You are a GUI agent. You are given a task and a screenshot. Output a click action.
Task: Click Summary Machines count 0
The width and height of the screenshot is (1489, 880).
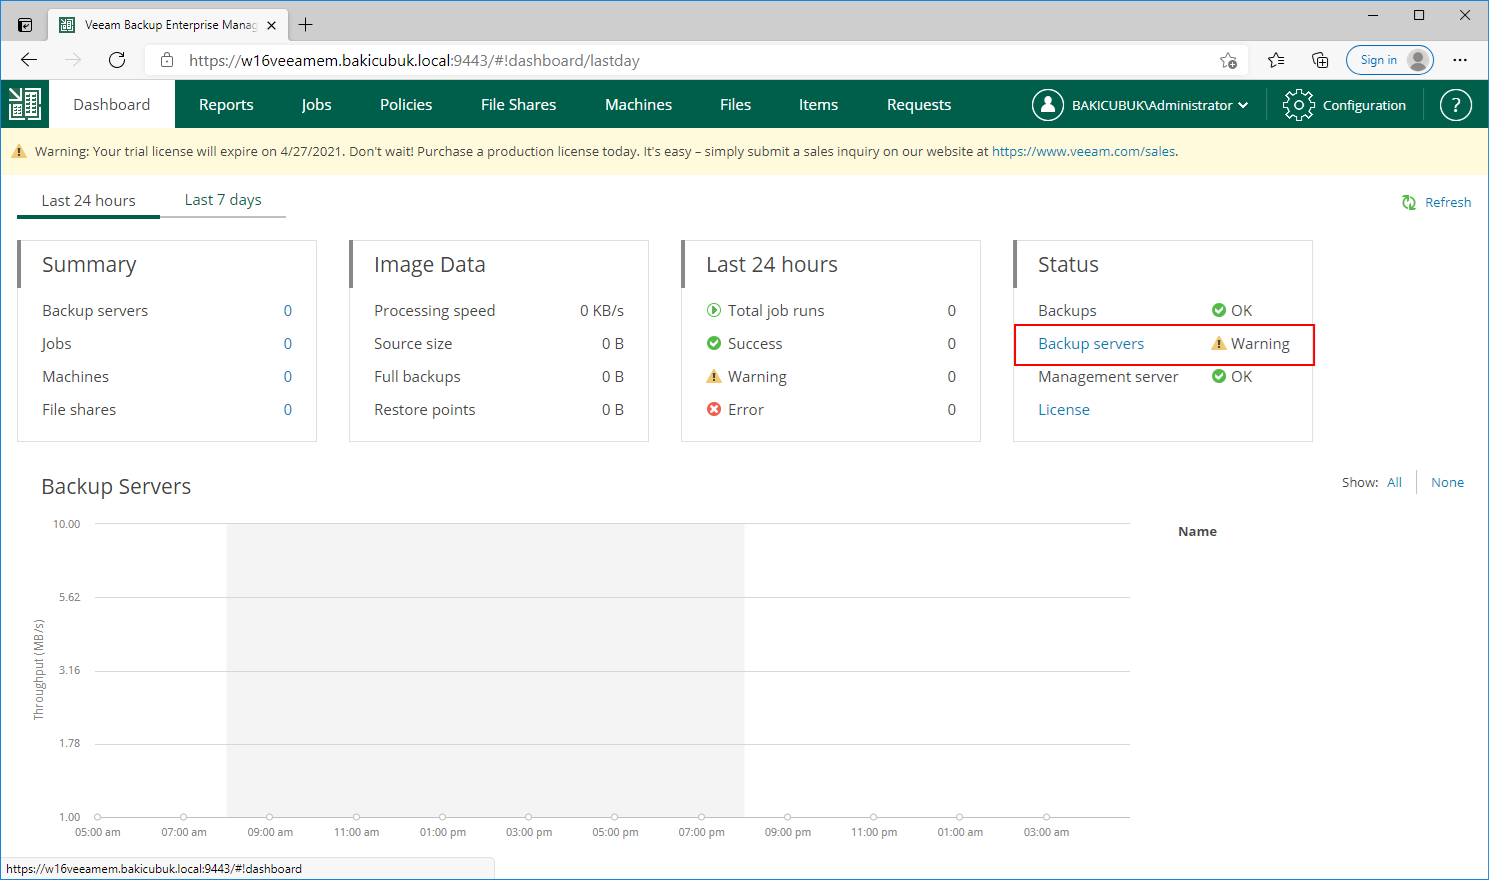click(288, 376)
